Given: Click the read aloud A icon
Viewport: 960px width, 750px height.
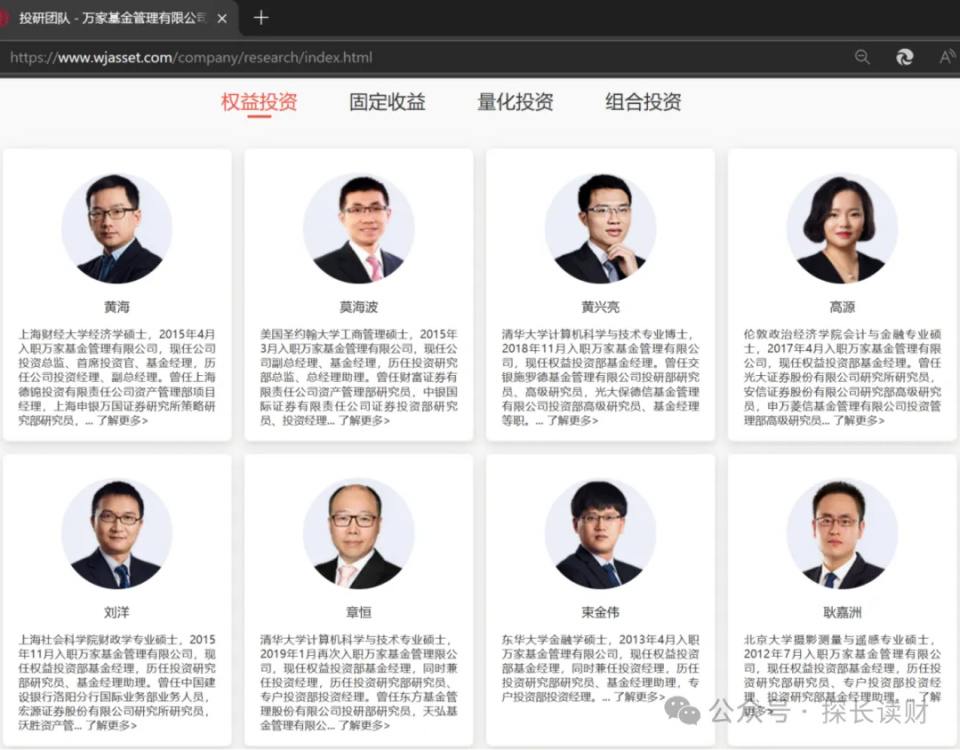Looking at the screenshot, I should click(947, 57).
